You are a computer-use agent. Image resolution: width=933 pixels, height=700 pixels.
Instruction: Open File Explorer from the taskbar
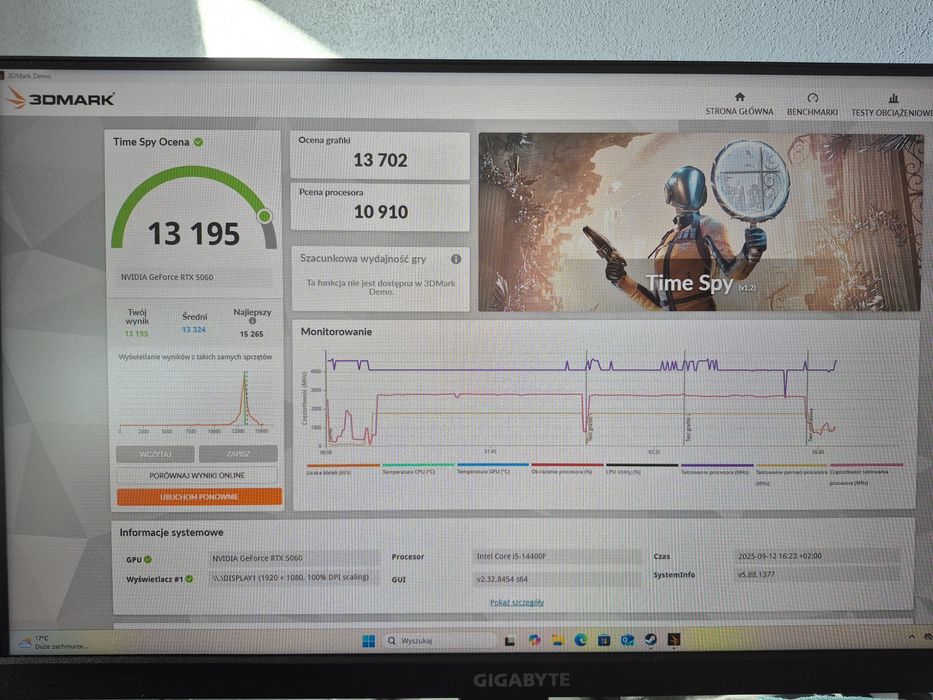click(x=558, y=640)
